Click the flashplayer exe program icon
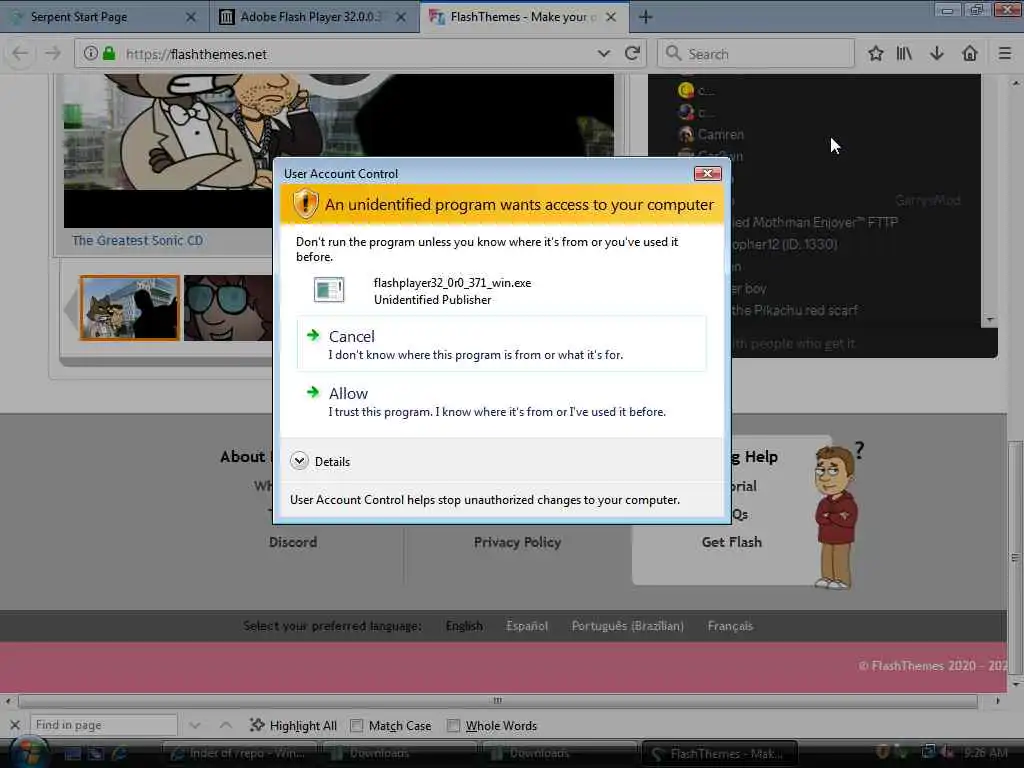Screen dimensions: 1024x768 point(328,289)
